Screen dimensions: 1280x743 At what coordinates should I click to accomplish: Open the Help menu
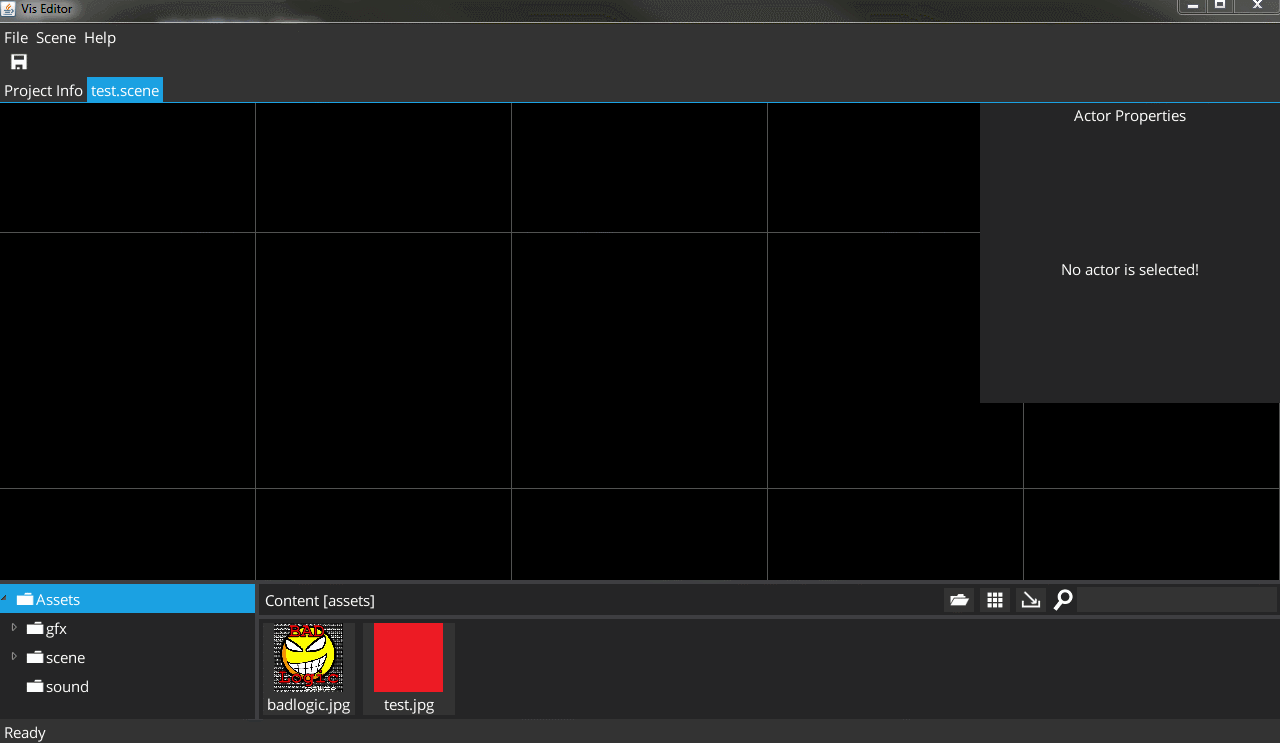click(100, 38)
